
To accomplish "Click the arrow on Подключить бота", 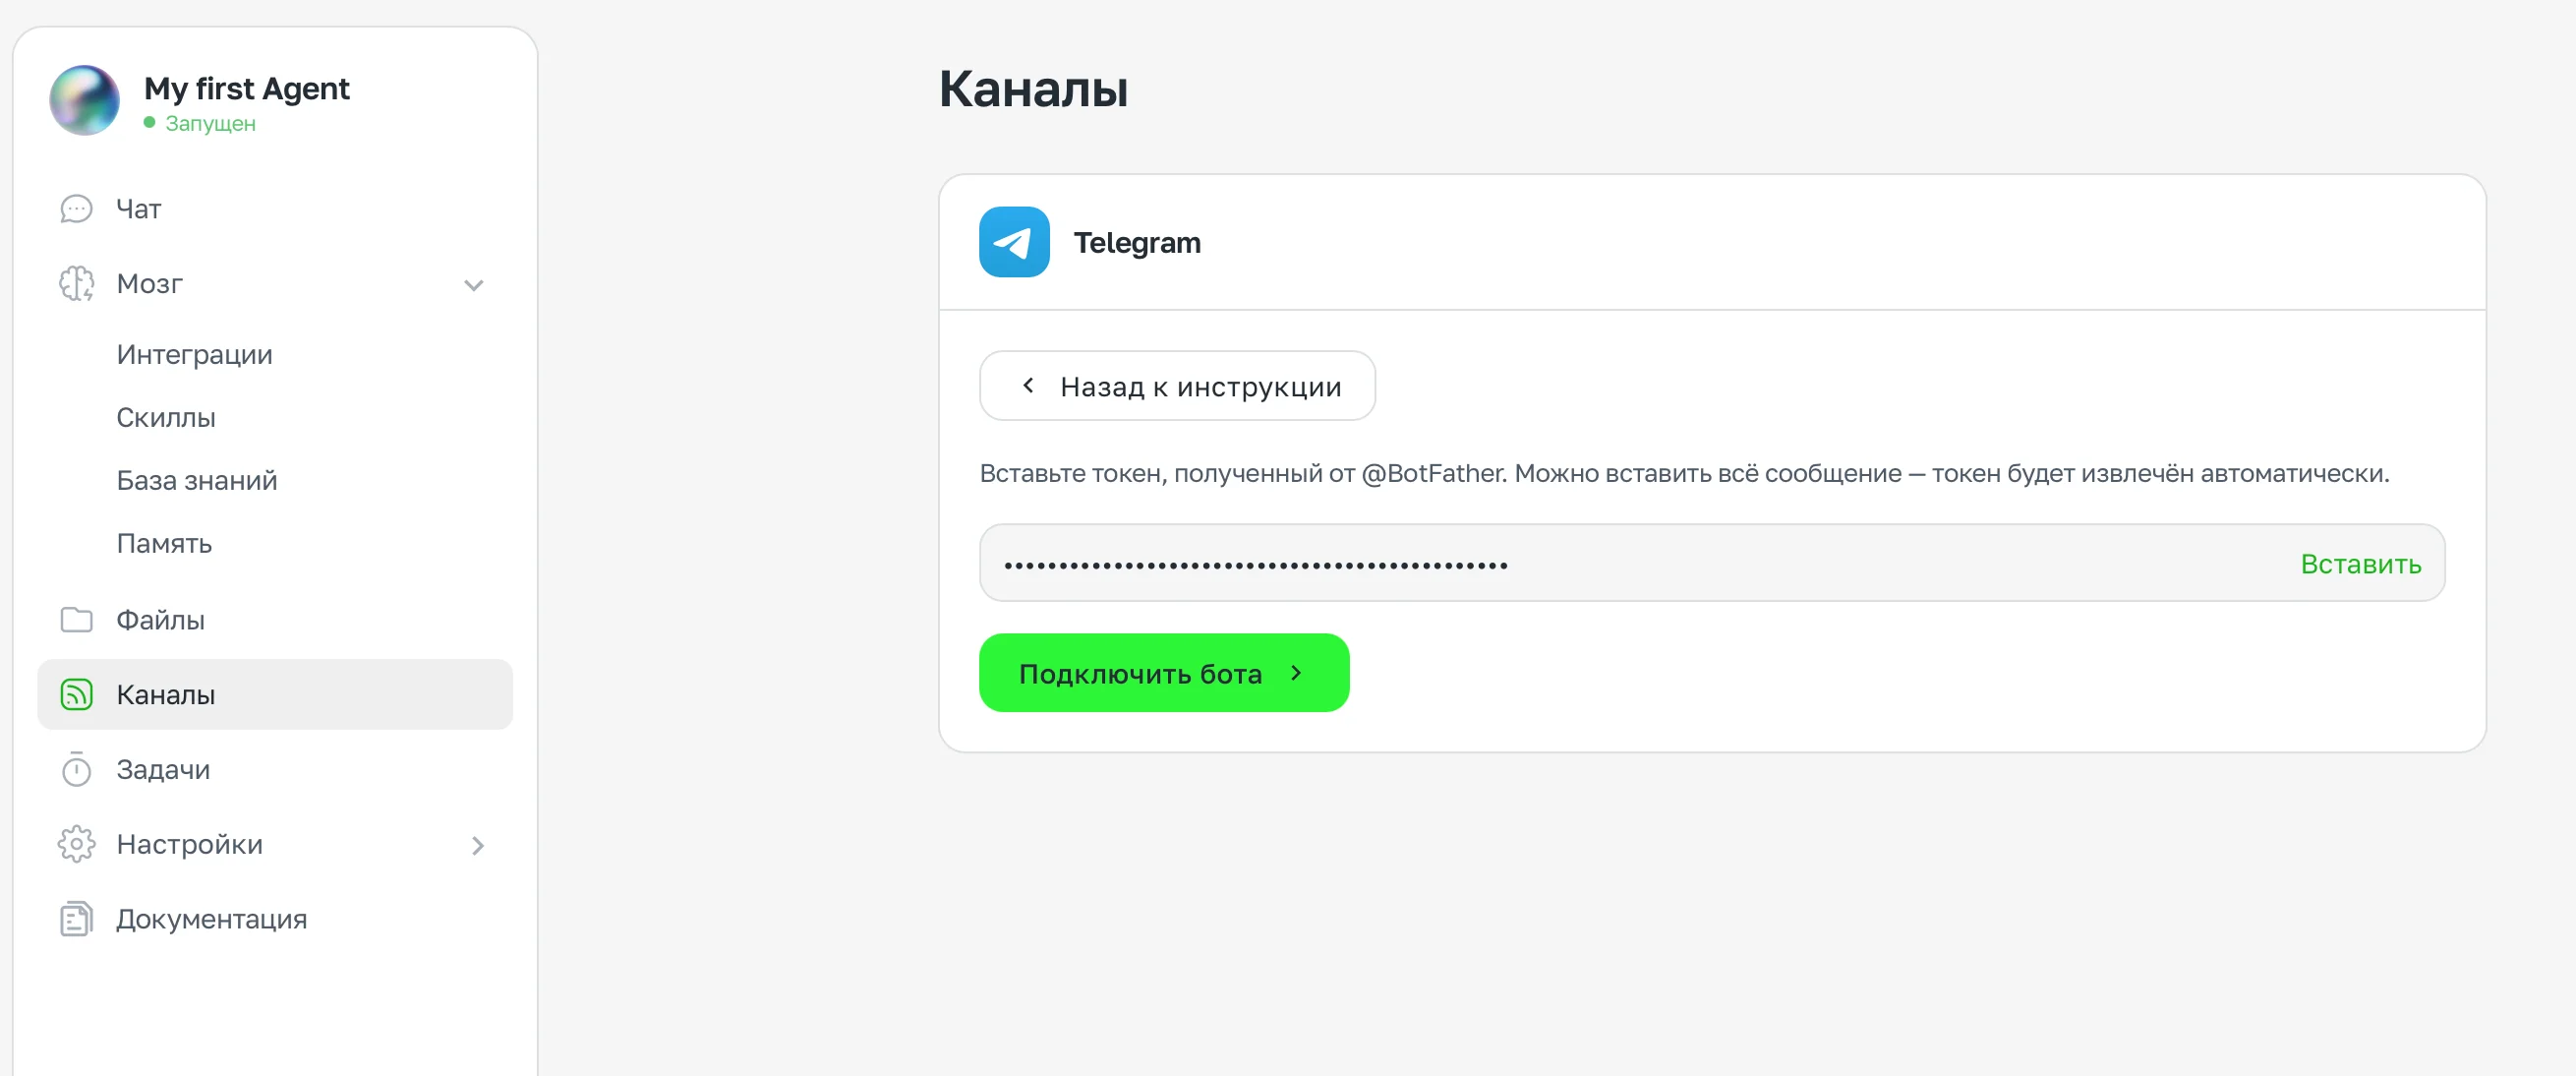I will pyautogui.click(x=1296, y=673).
